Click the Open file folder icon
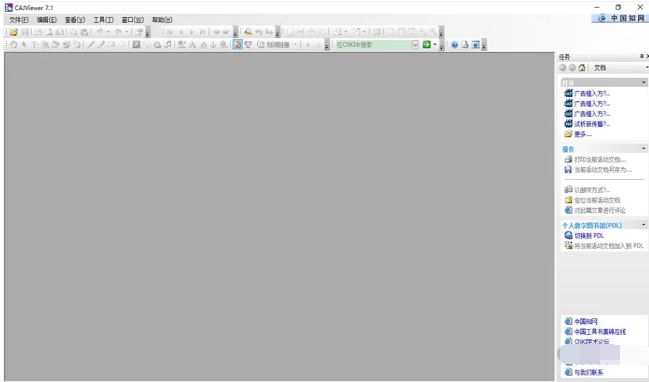This screenshot has height=382, width=649. click(x=14, y=32)
